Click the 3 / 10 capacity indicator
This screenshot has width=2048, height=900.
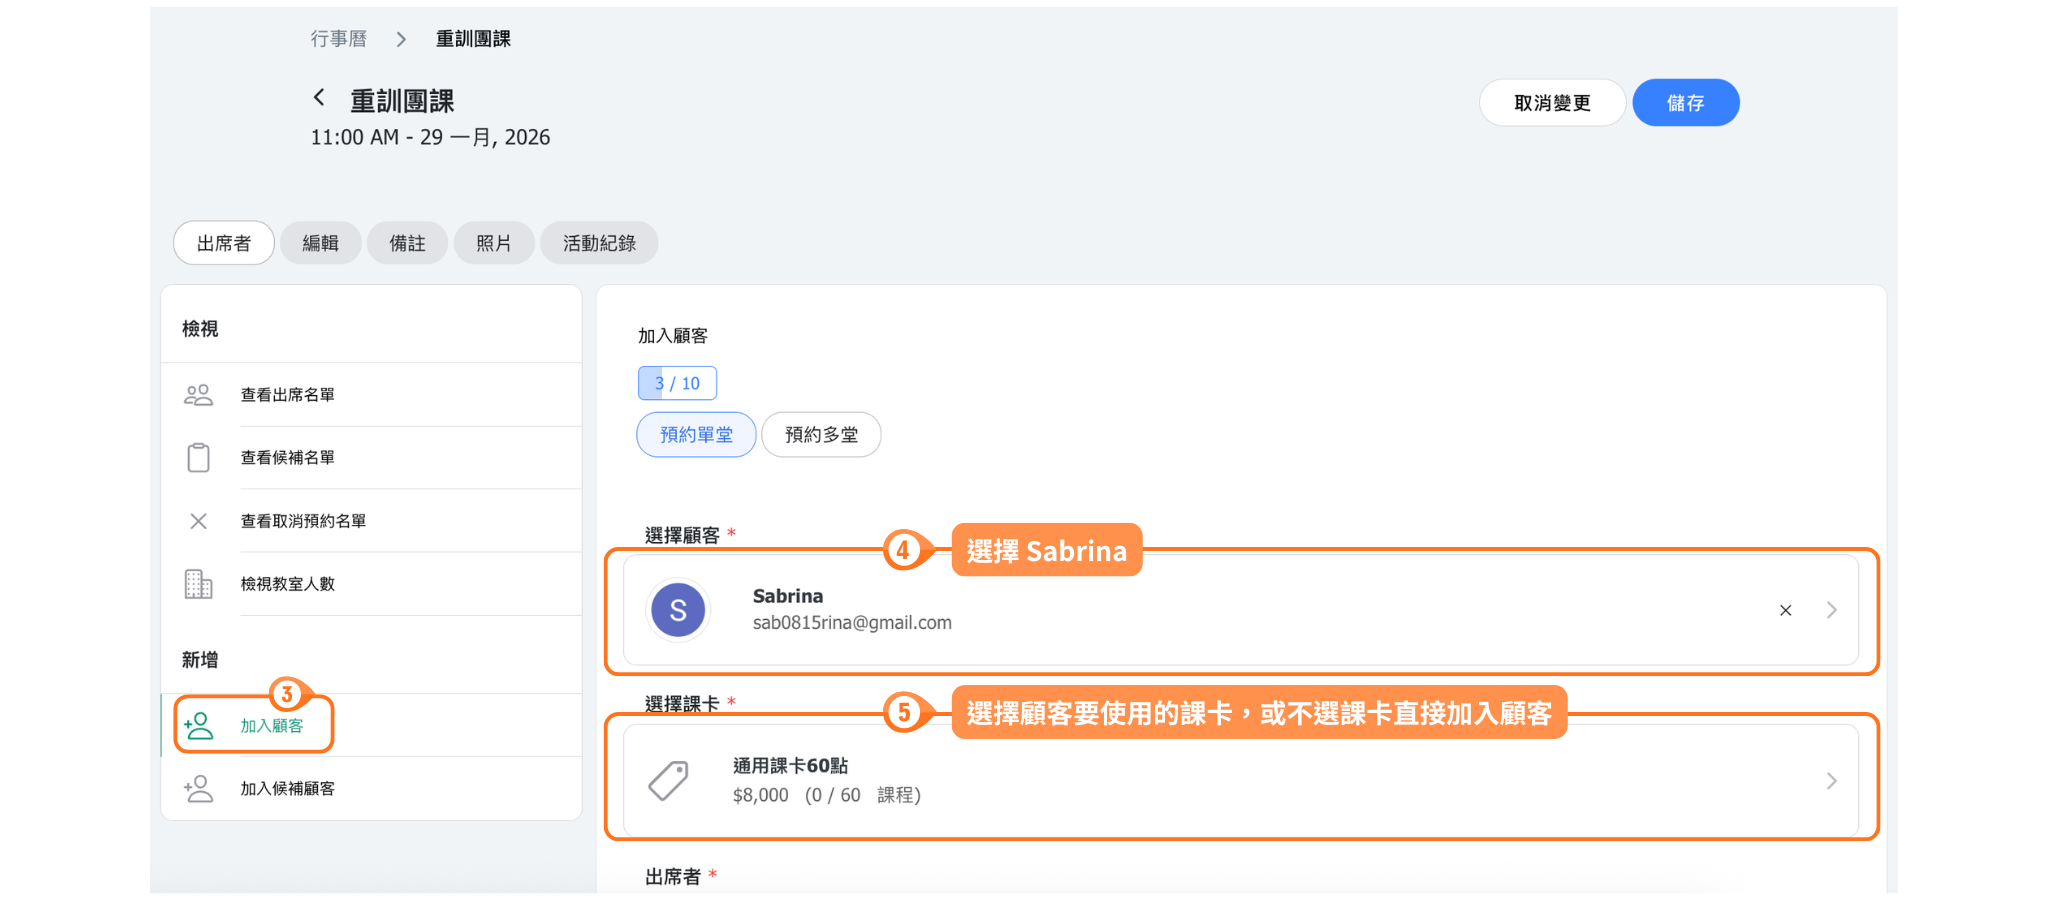click(x=677, y=383)
